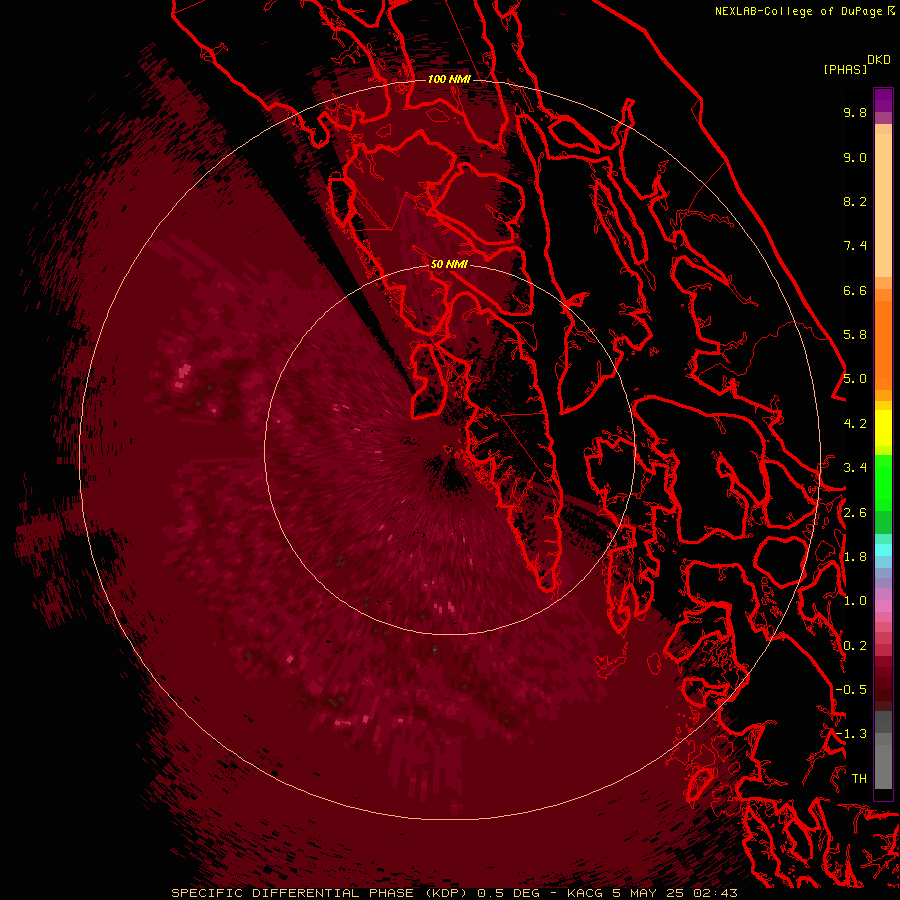Click the [PHAS] units label
The width and height of the screenshot is (900, 900).
point(845,69)
